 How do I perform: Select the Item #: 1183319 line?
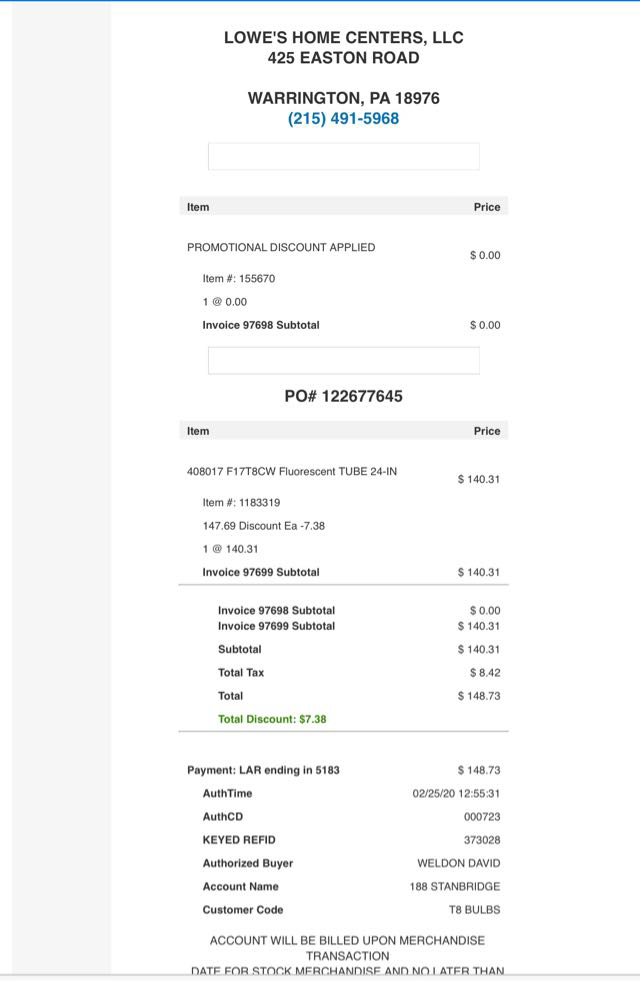241,503
